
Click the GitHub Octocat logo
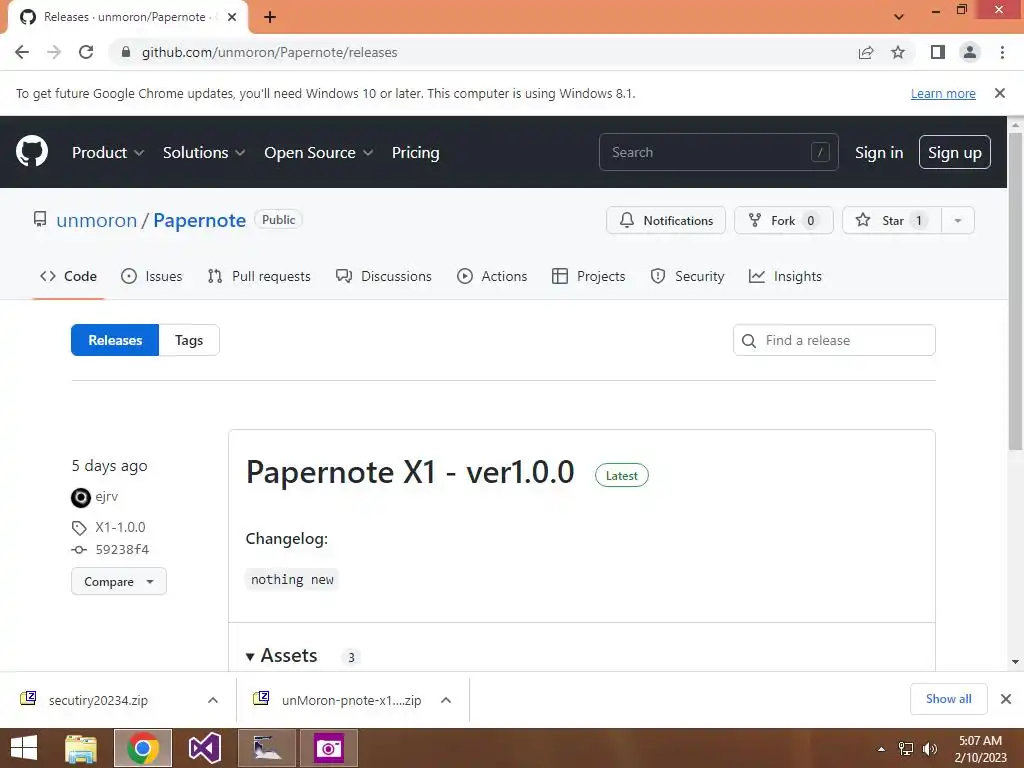(32, 152)
